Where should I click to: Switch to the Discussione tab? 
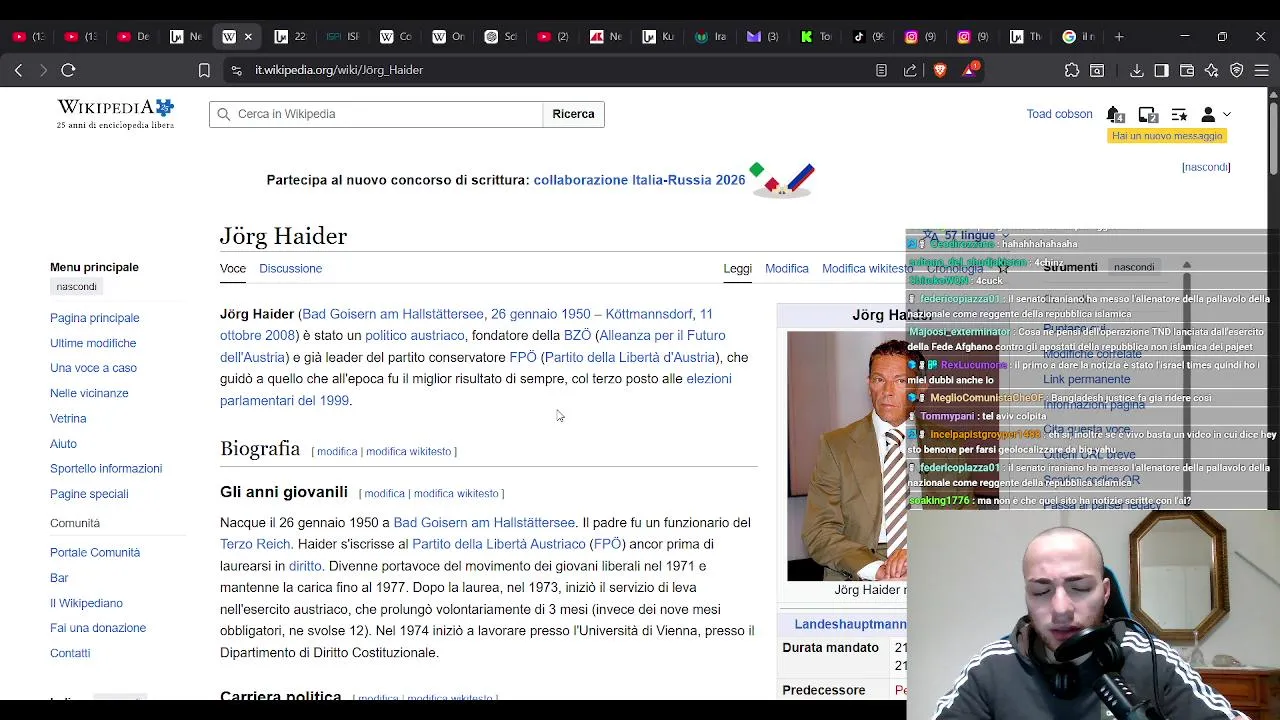point(290,268)
